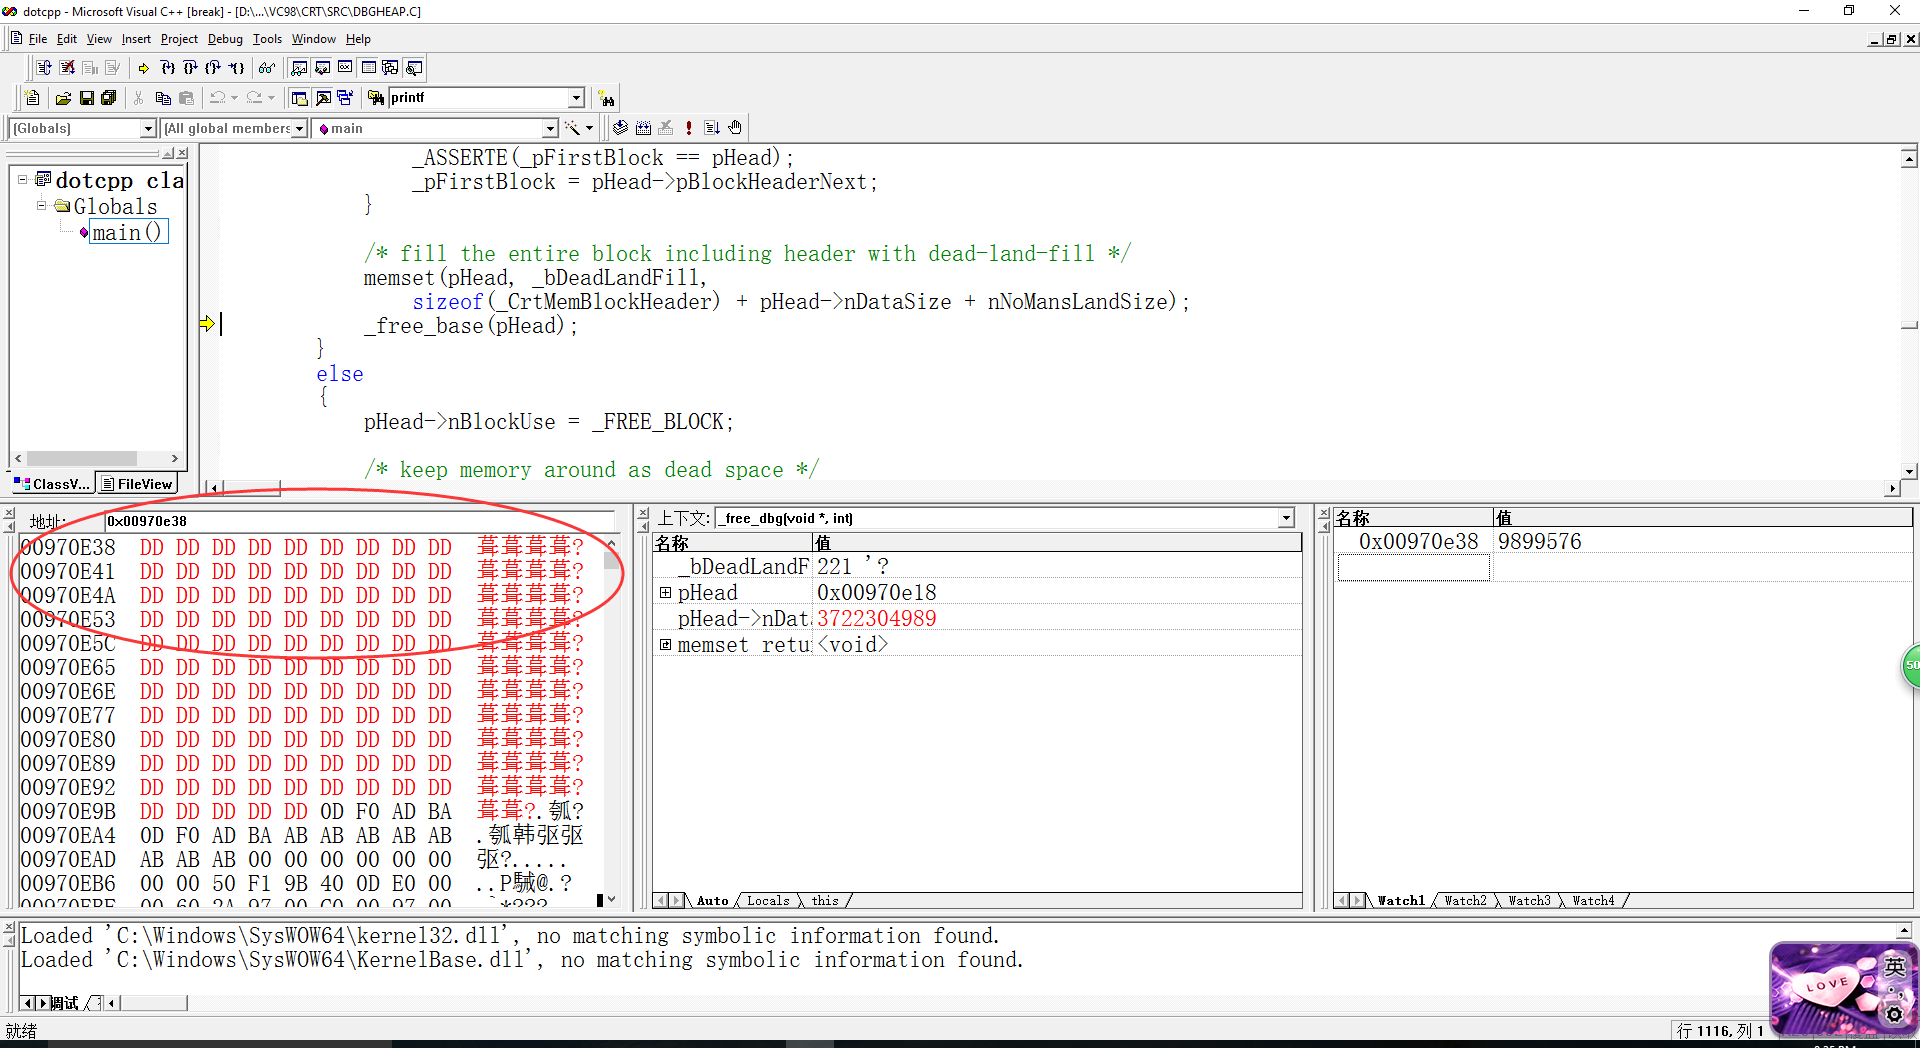Switch to the FileView tab
Image resolution: width=1920 pixels, height=1048 pixels.
pos(137,484)
